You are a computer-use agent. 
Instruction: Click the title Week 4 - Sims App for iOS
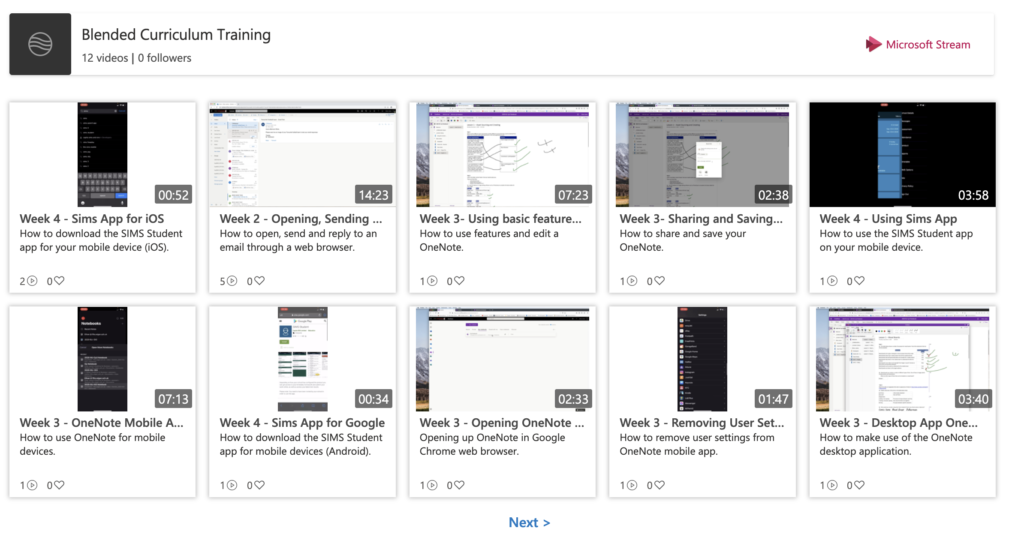click(91, 219)
